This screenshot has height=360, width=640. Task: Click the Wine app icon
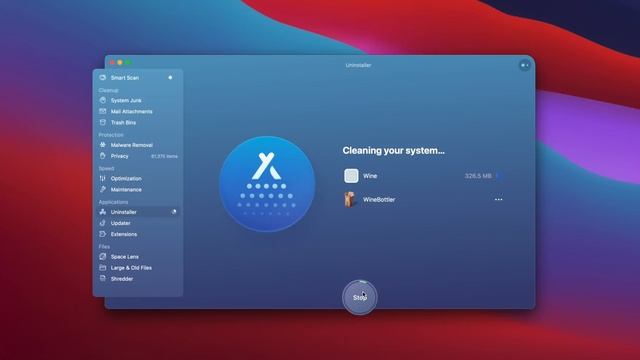pos(351,176)
